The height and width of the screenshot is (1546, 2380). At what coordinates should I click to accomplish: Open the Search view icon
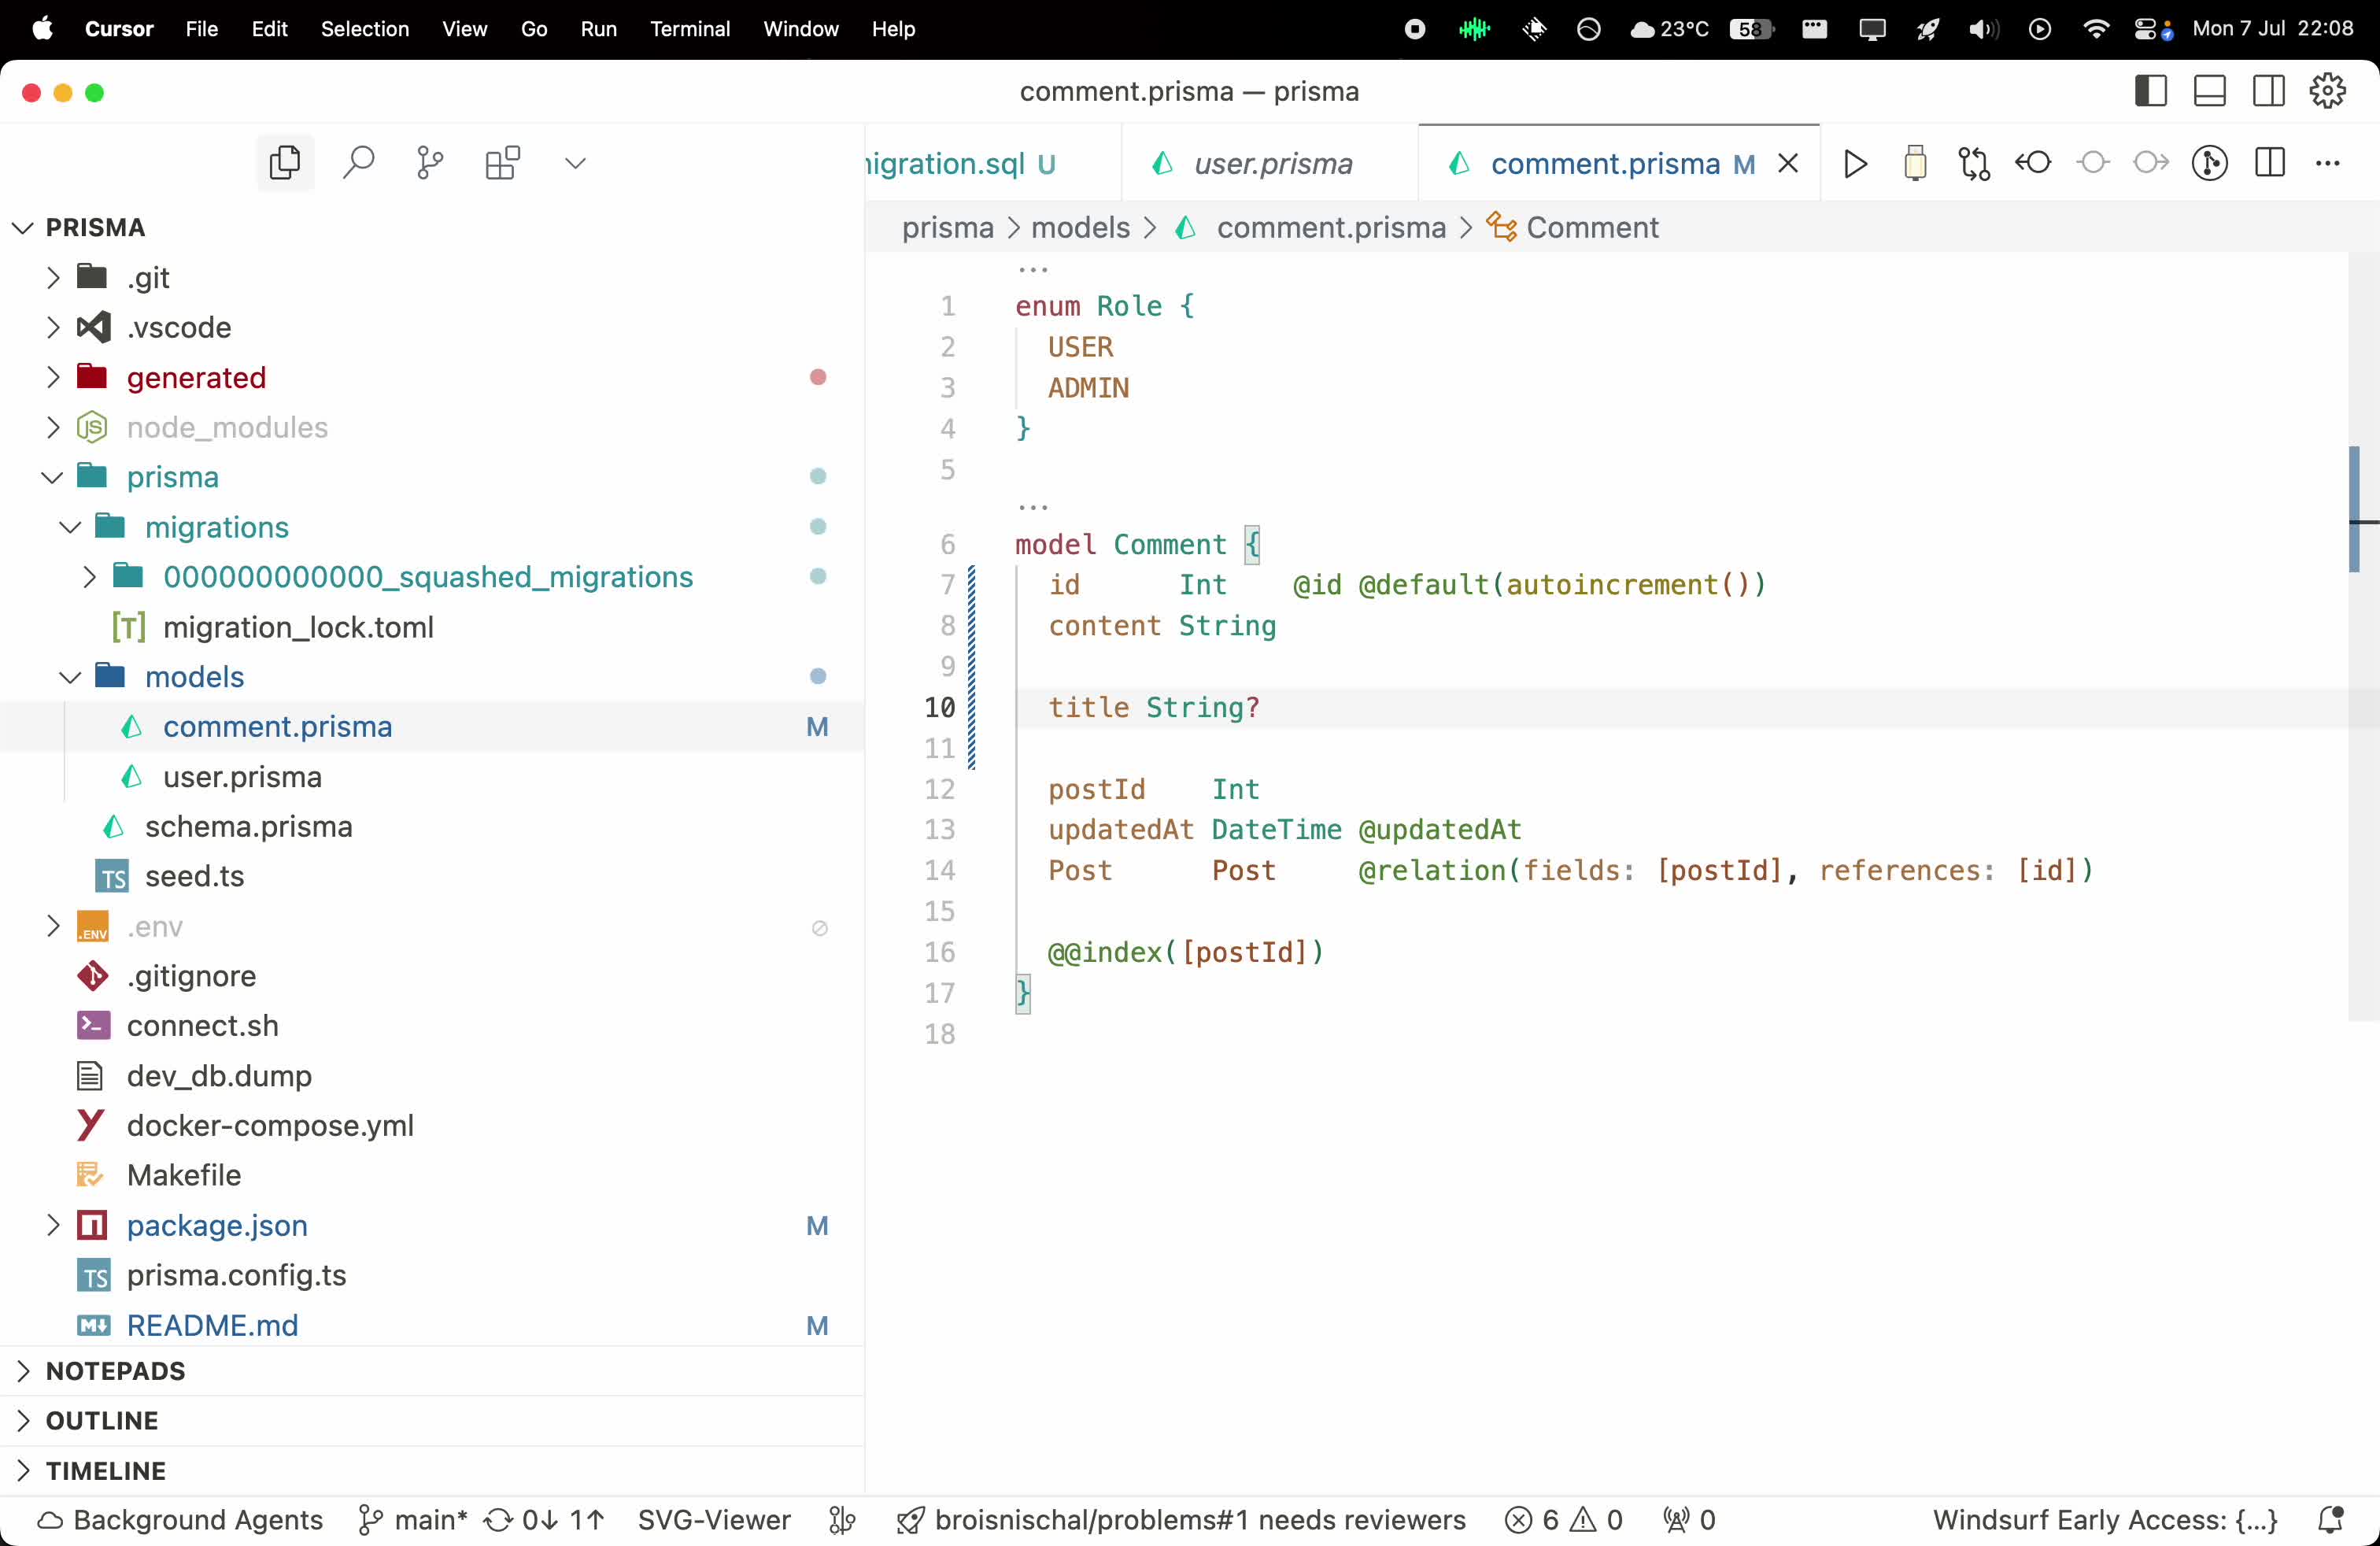tap(358, 162)
